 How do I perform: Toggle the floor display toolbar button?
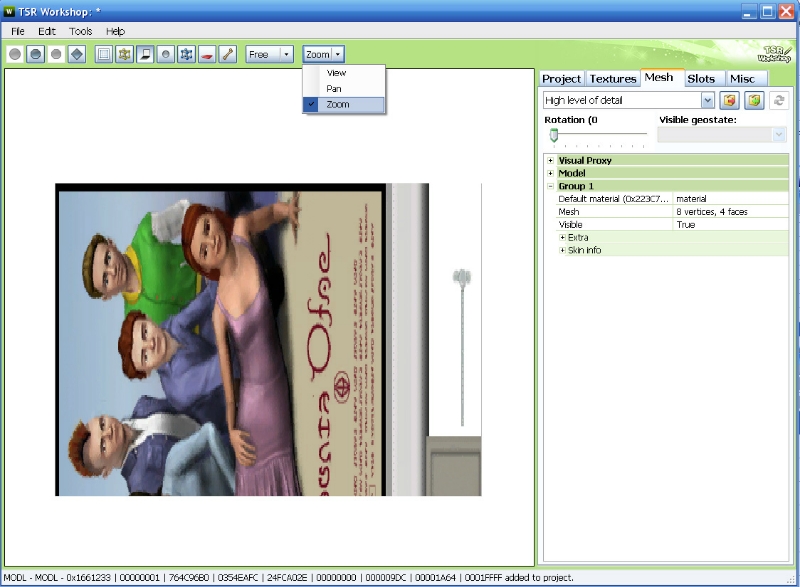pyautogui.click(x=145, y=54)
